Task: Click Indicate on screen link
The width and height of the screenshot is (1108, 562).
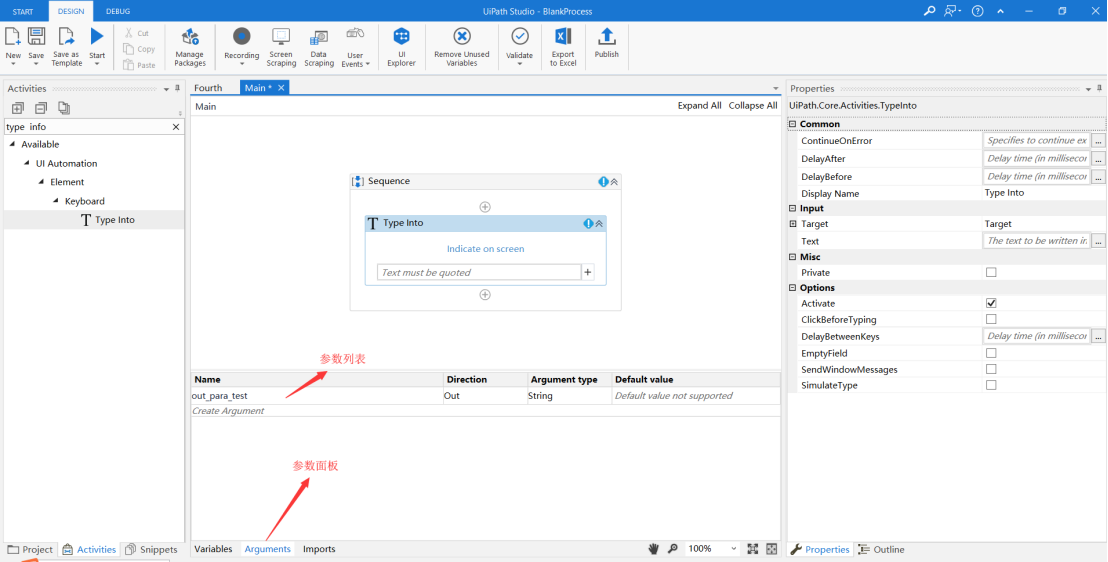Action: click(485, 249)
